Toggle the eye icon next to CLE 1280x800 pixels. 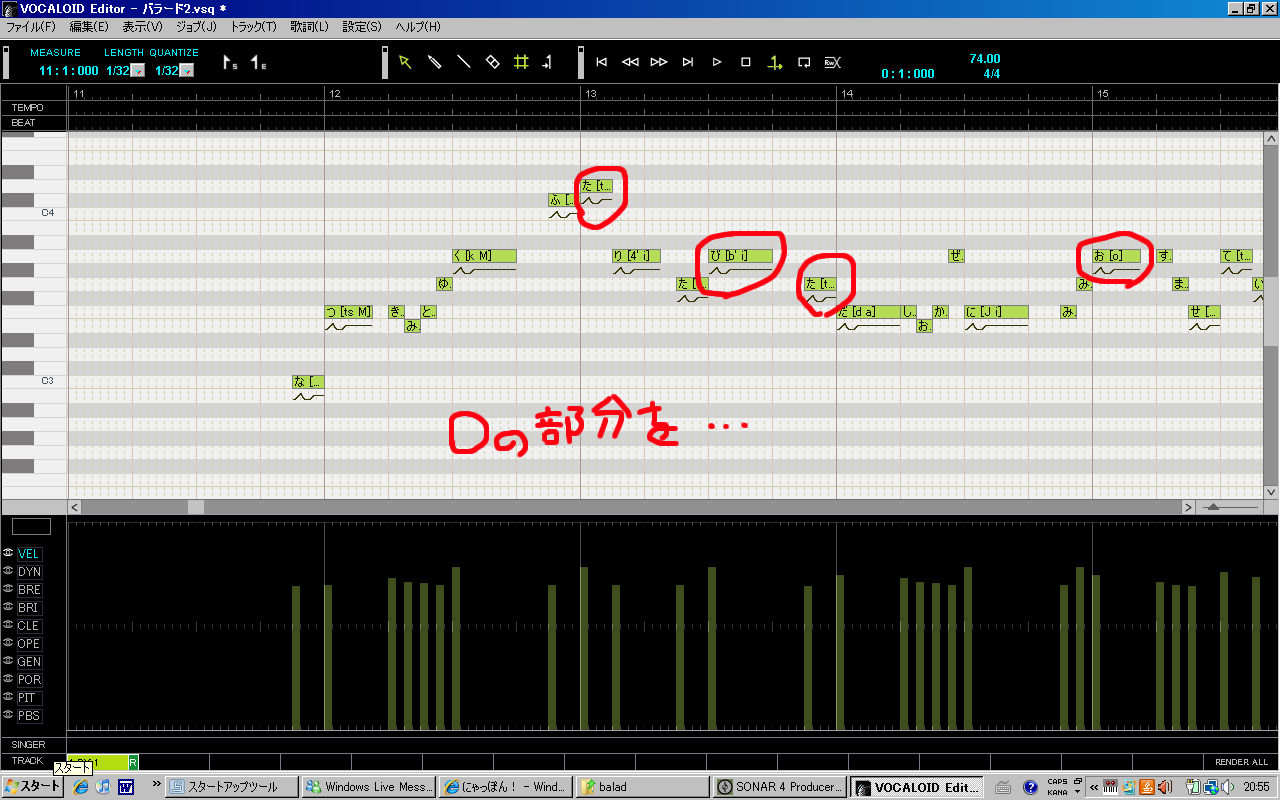pyautogui.click(x=8, y=625)
